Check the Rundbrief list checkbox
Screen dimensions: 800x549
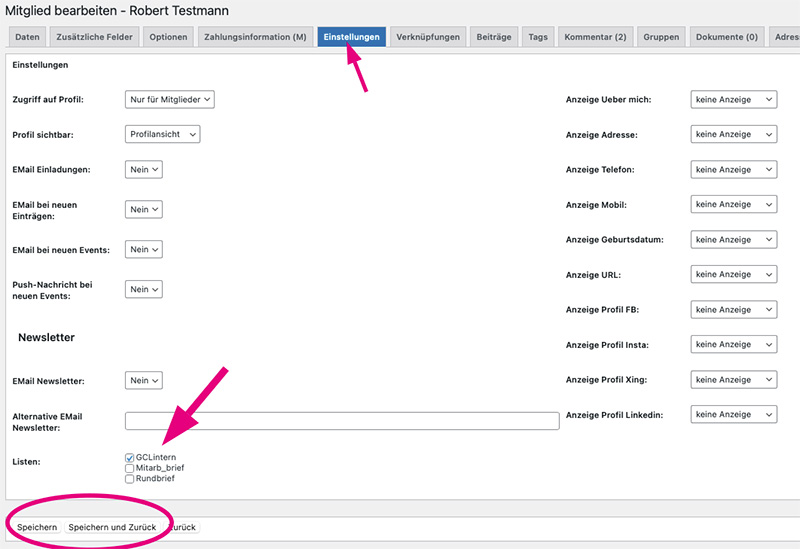coord(130,479)
